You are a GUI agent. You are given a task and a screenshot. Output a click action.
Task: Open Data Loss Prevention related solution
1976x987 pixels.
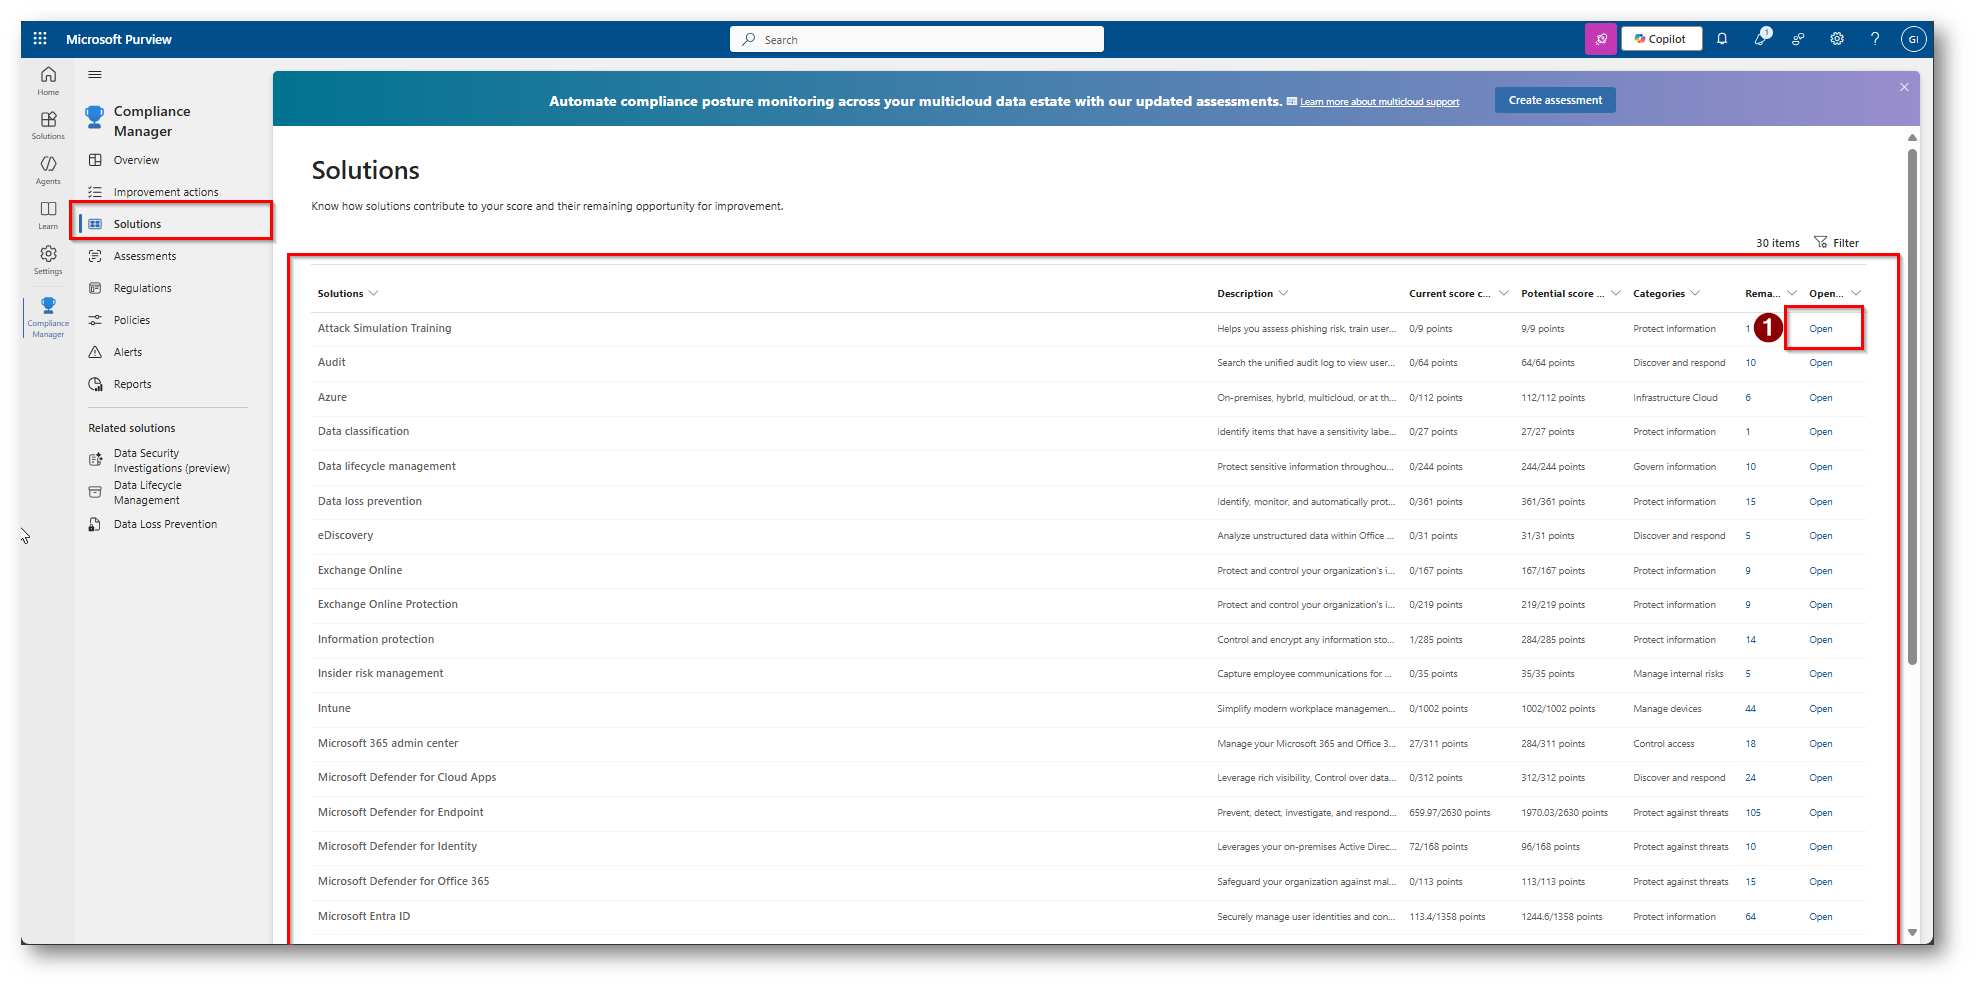[165, 524]
